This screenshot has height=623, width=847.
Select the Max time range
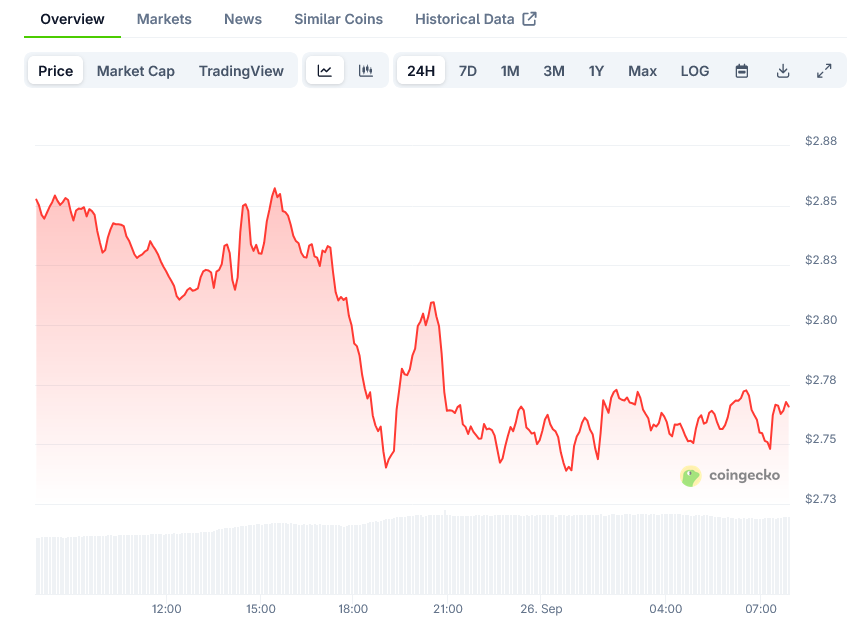point(642,71)
